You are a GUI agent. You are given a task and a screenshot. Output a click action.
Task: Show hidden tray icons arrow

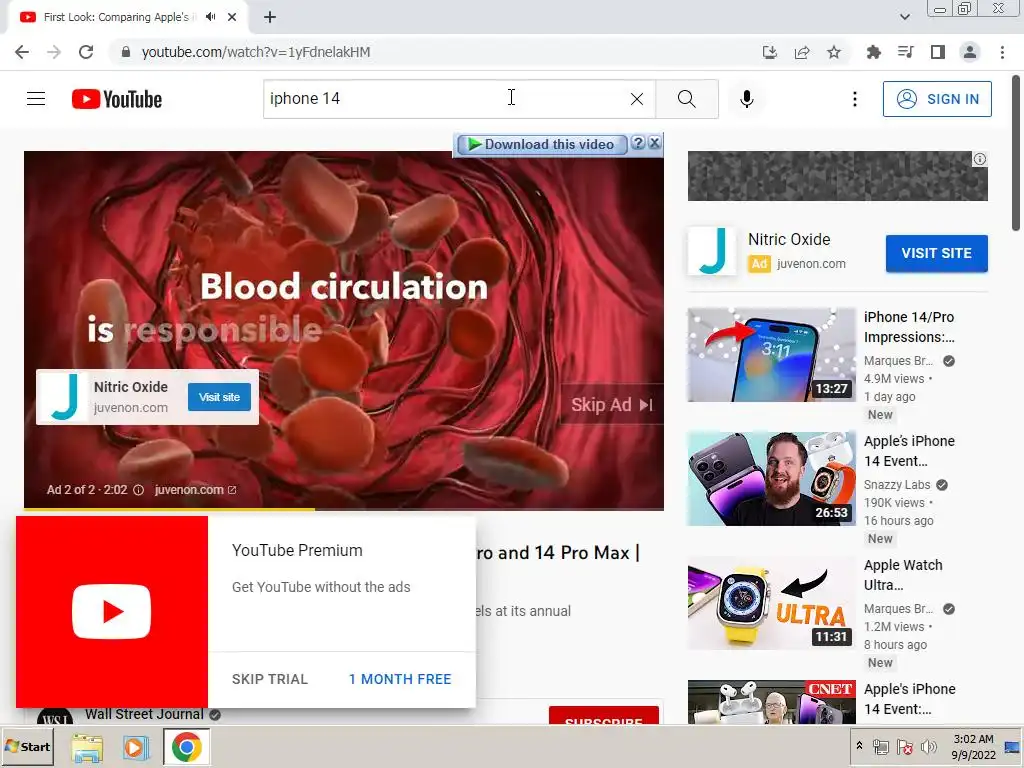(x=859, y=746)
